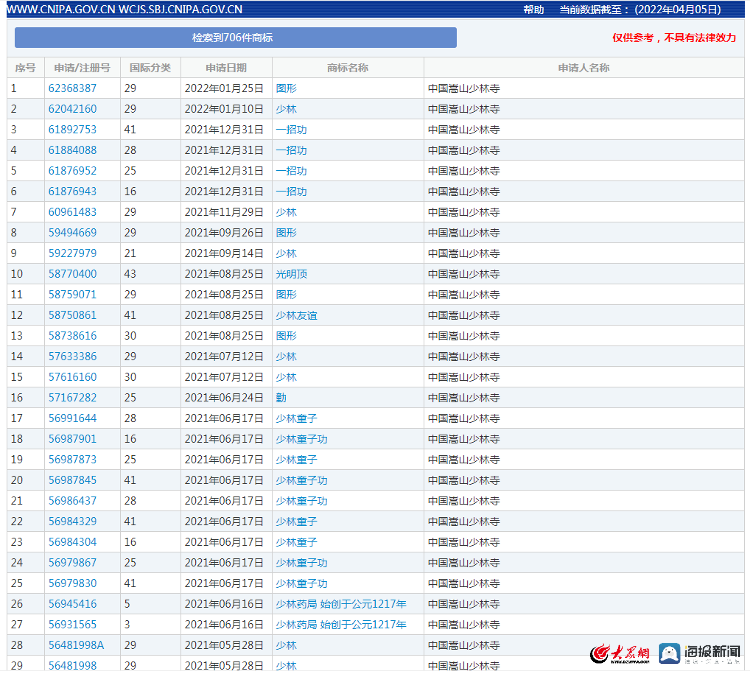750x674 pixels.
Task: Open registration number 61876943
Action: [72, 191]
